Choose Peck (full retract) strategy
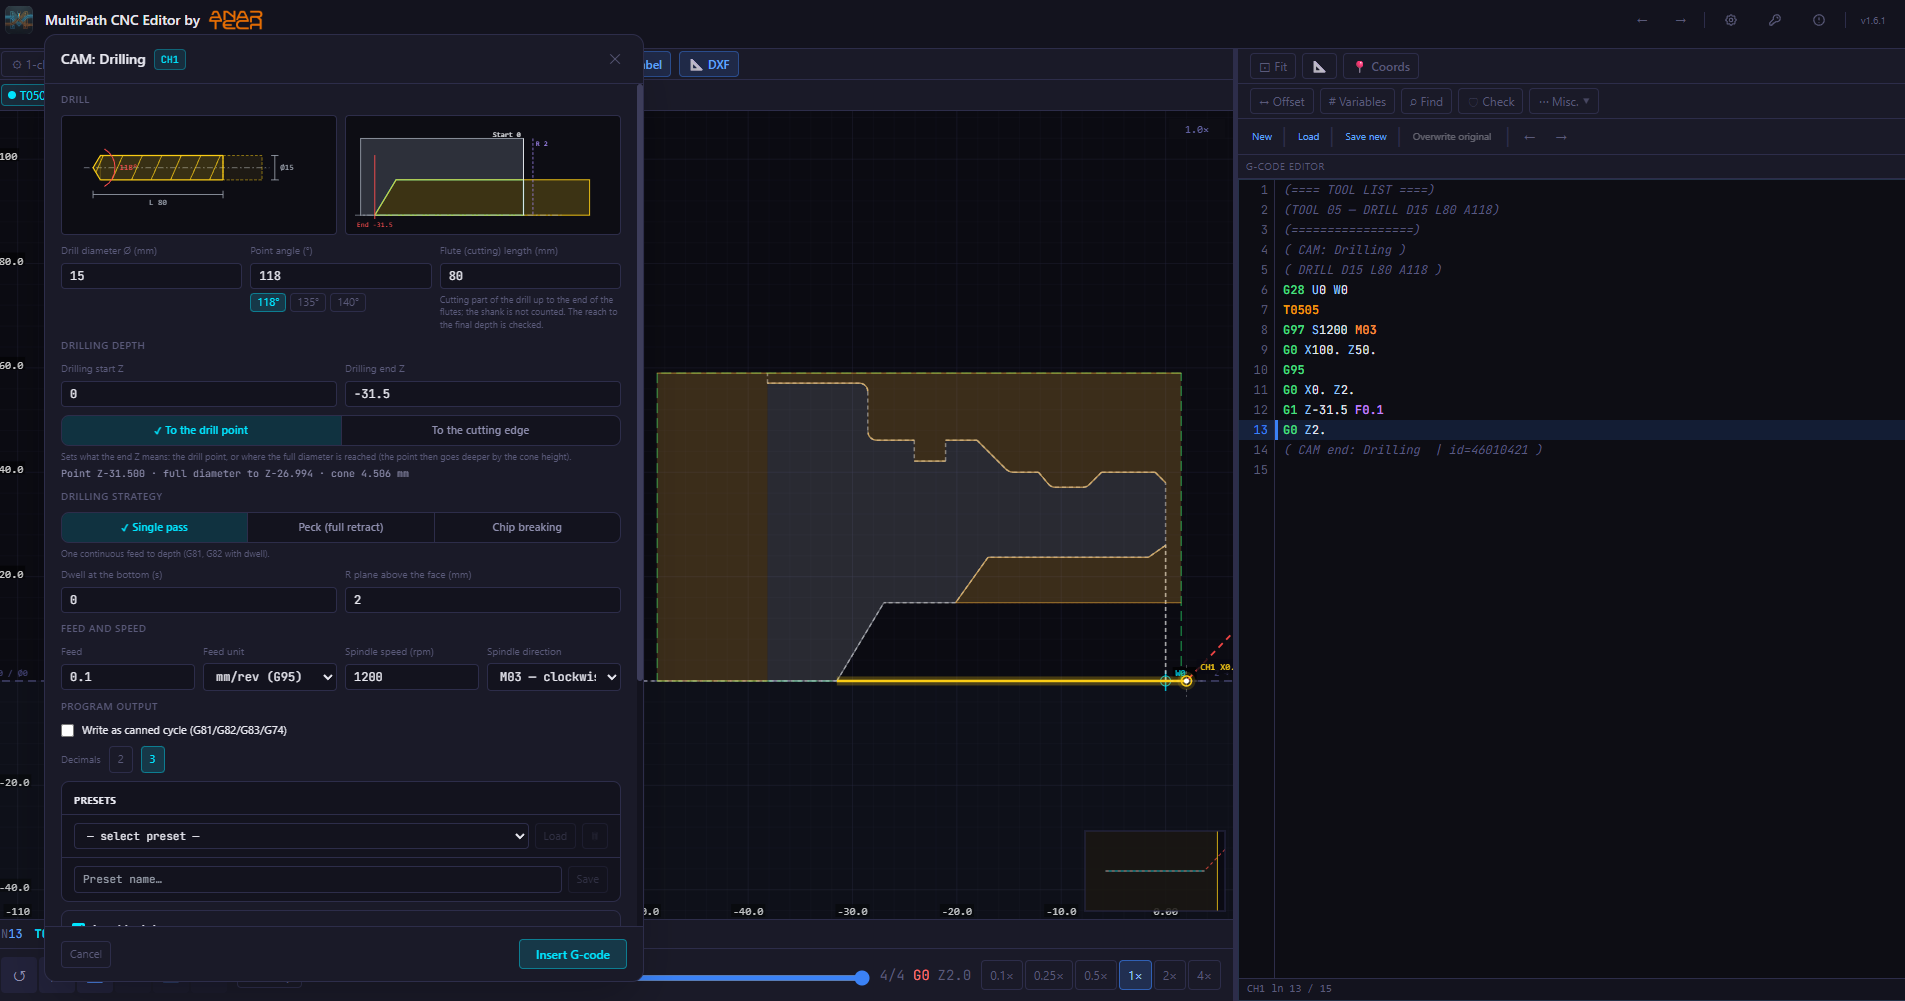Screen dimensions: 1905x1001 tap(341, 527)
